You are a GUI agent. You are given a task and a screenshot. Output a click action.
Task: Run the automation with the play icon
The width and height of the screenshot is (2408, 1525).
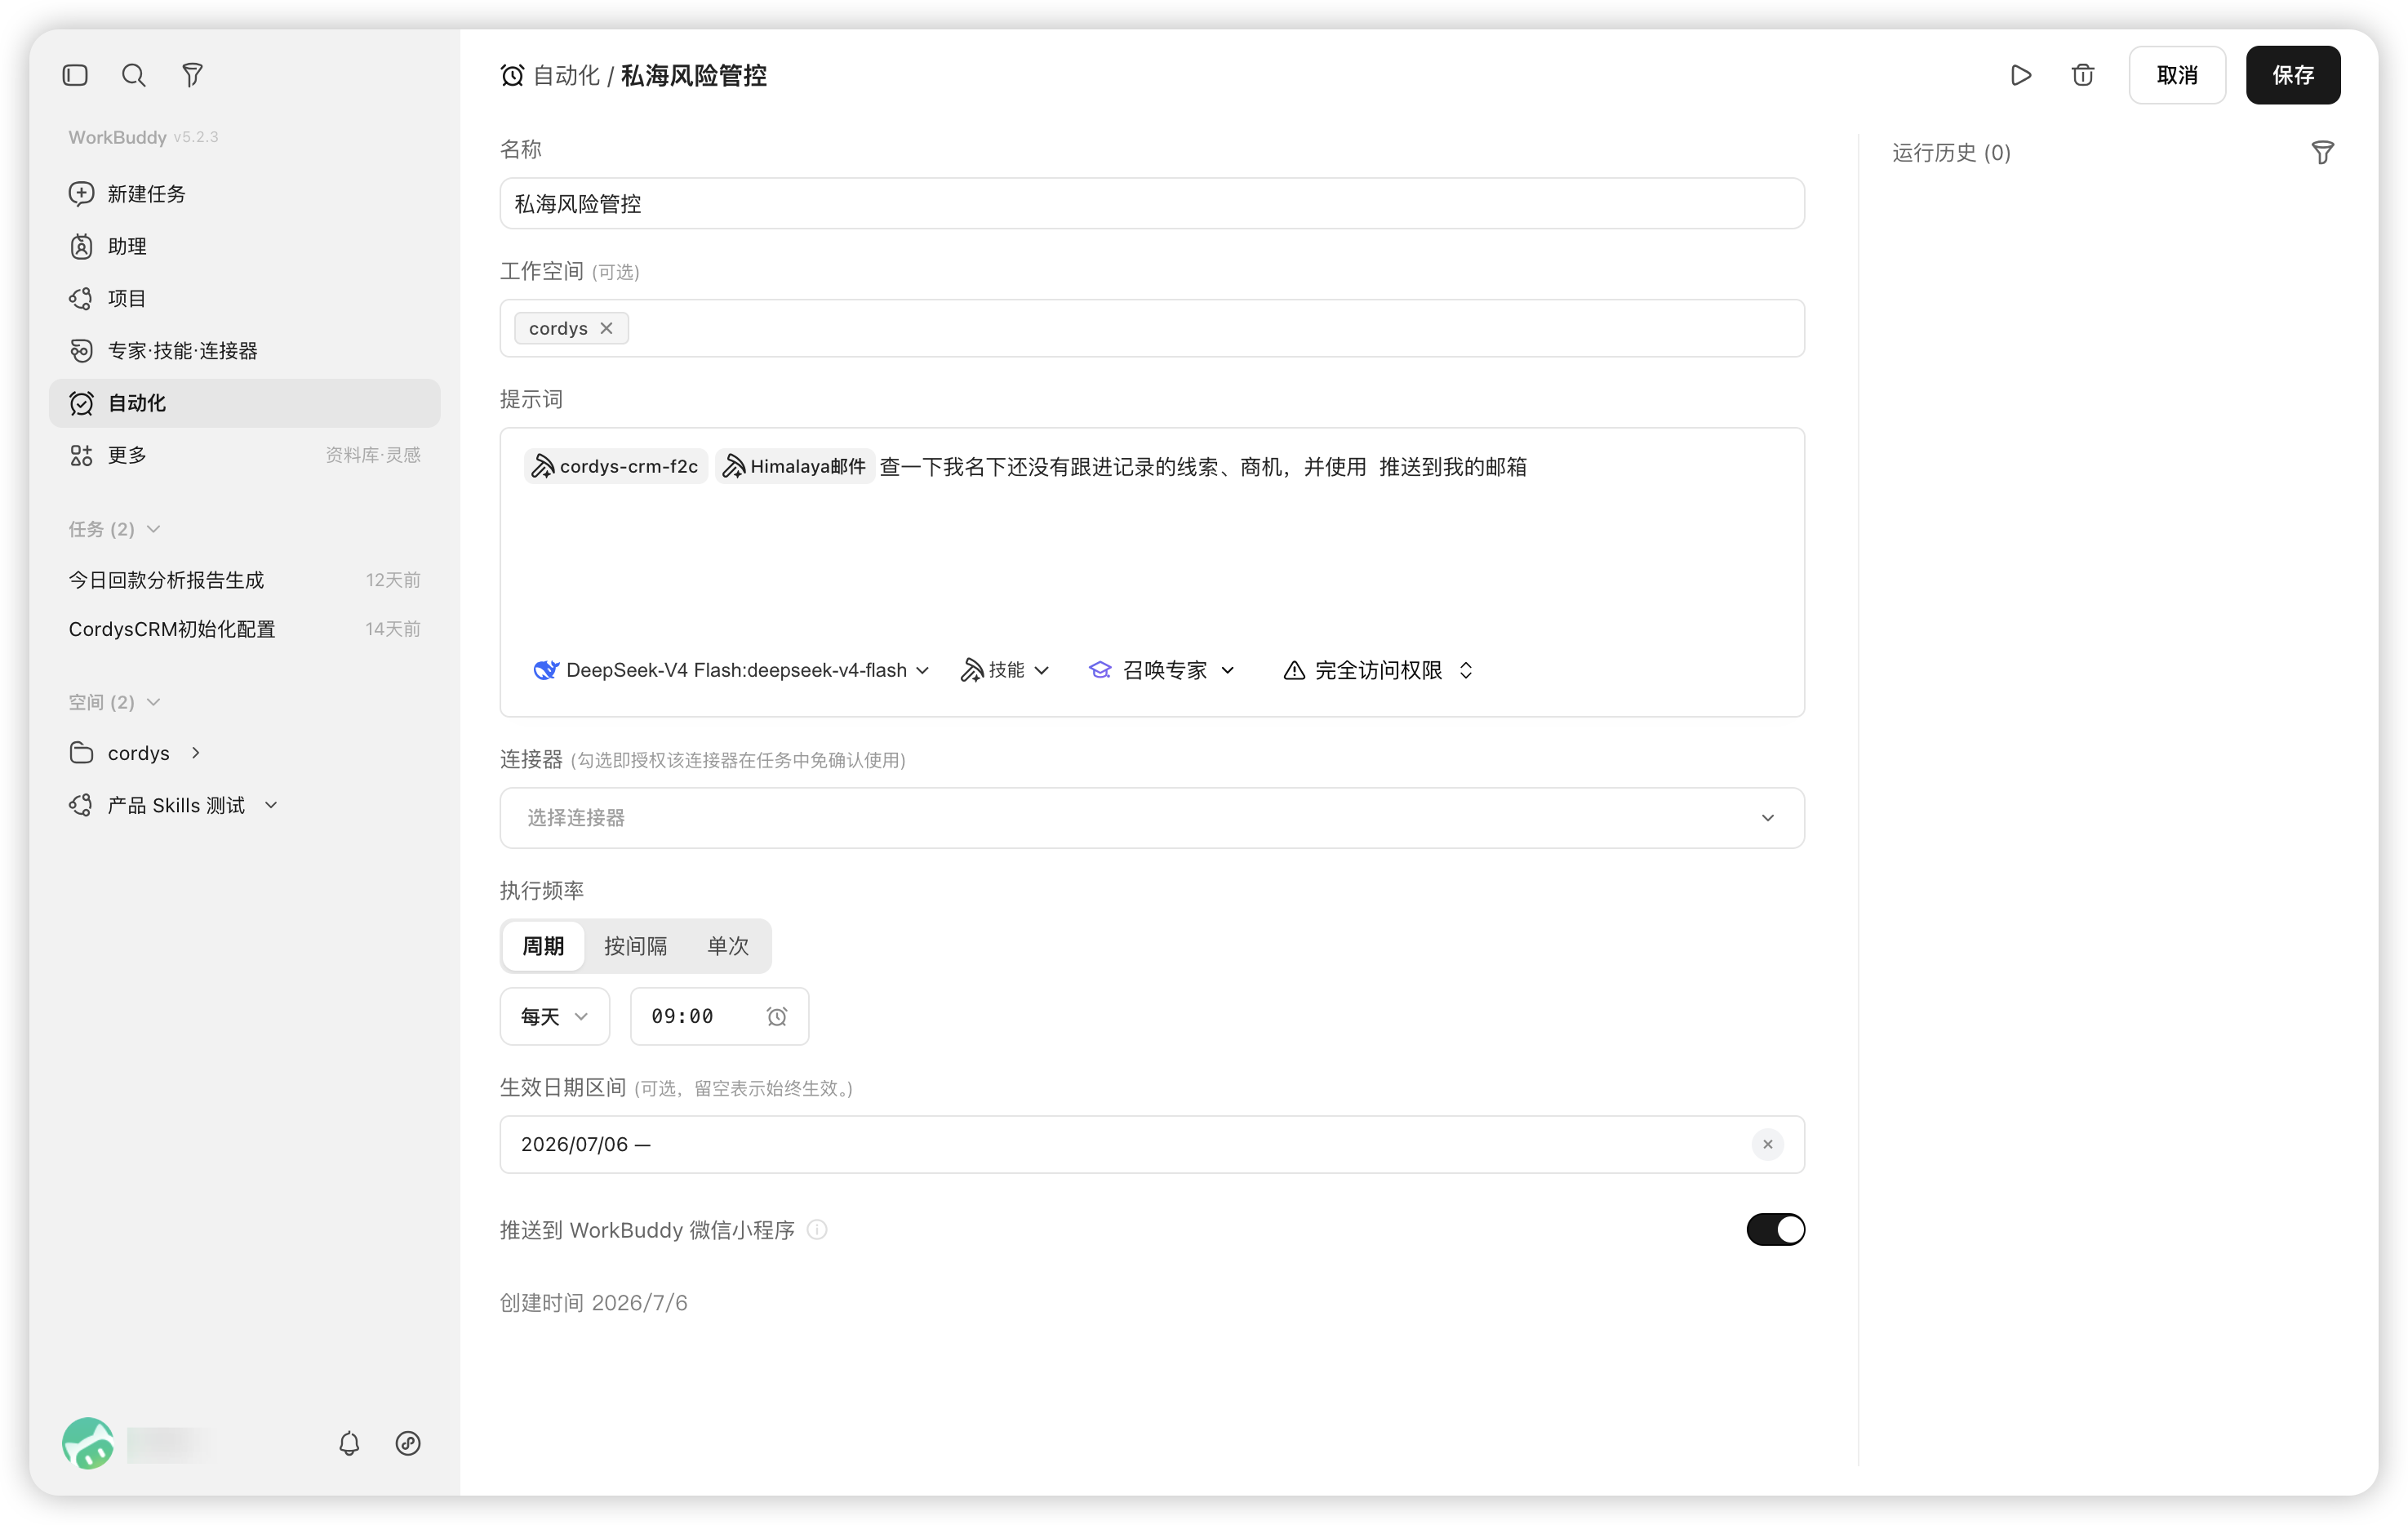pyautogui.click(x=2021, y=75)
